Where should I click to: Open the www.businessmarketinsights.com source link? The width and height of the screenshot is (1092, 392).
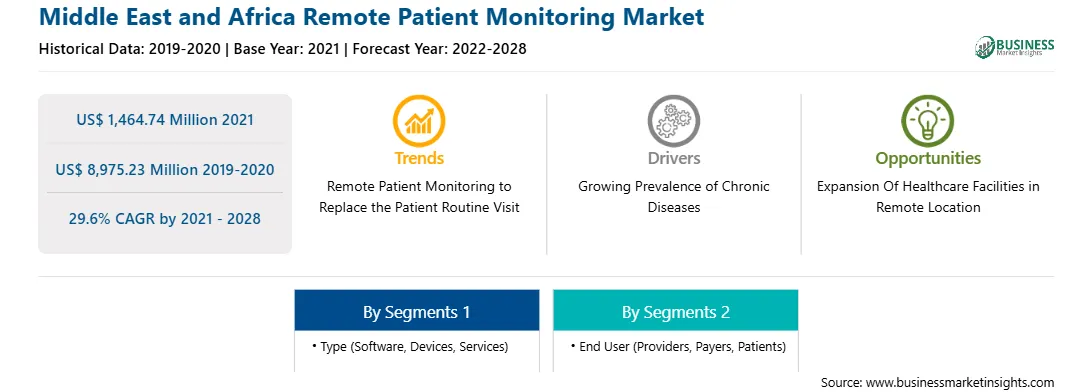click(960, 382)
